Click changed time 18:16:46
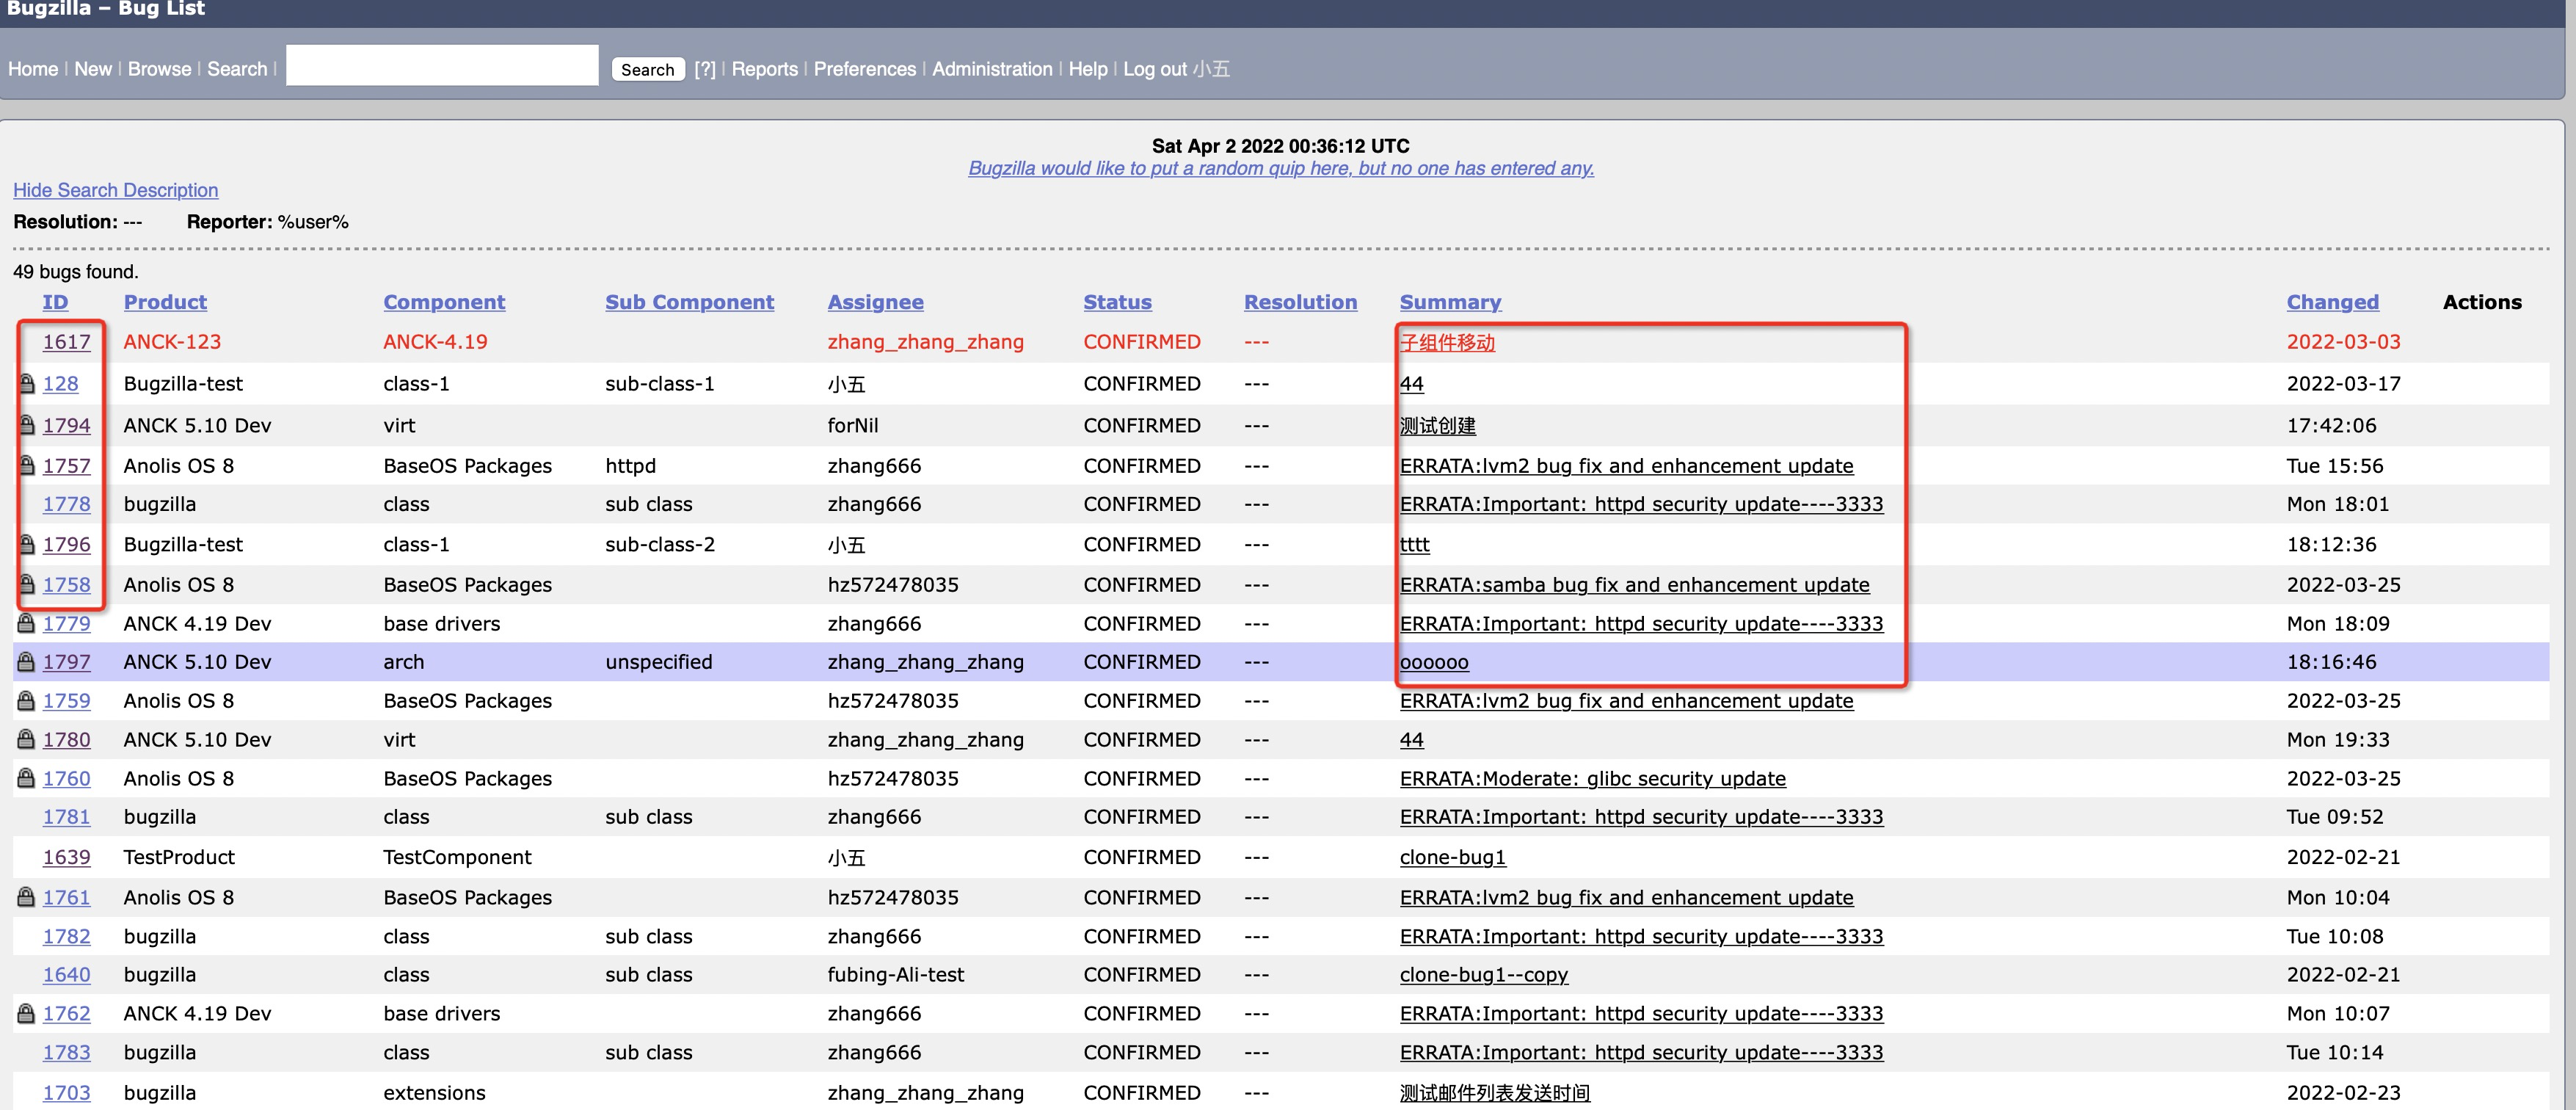The height and width of the screenshot is (1110, 2576). [x=2331, y=662]
